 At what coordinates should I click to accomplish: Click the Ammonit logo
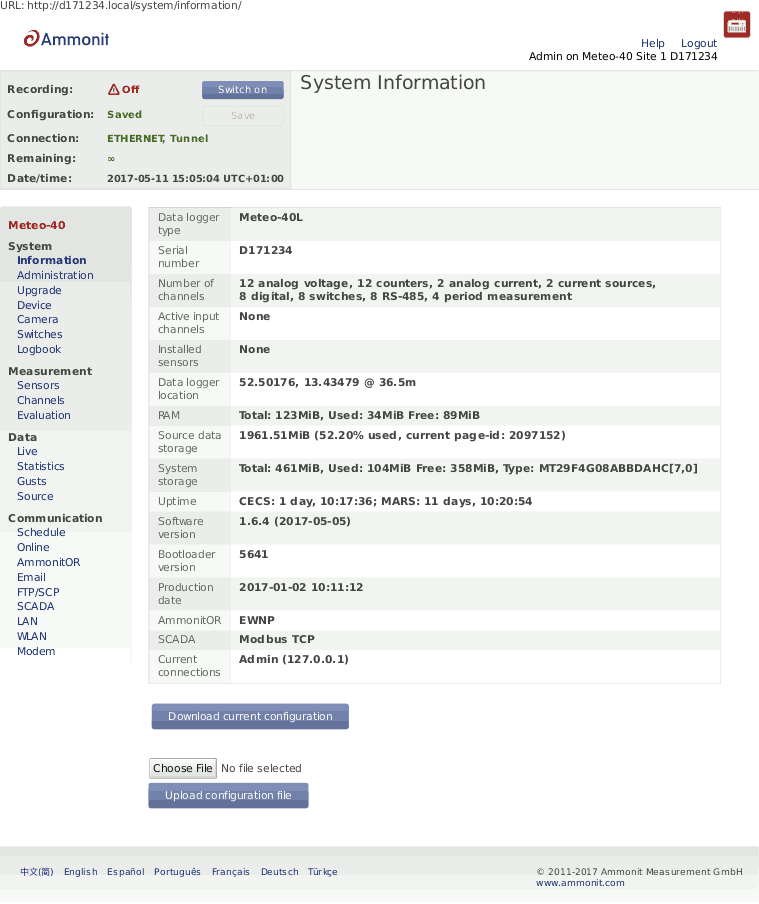pyautogui.click(x=66, y=39)
